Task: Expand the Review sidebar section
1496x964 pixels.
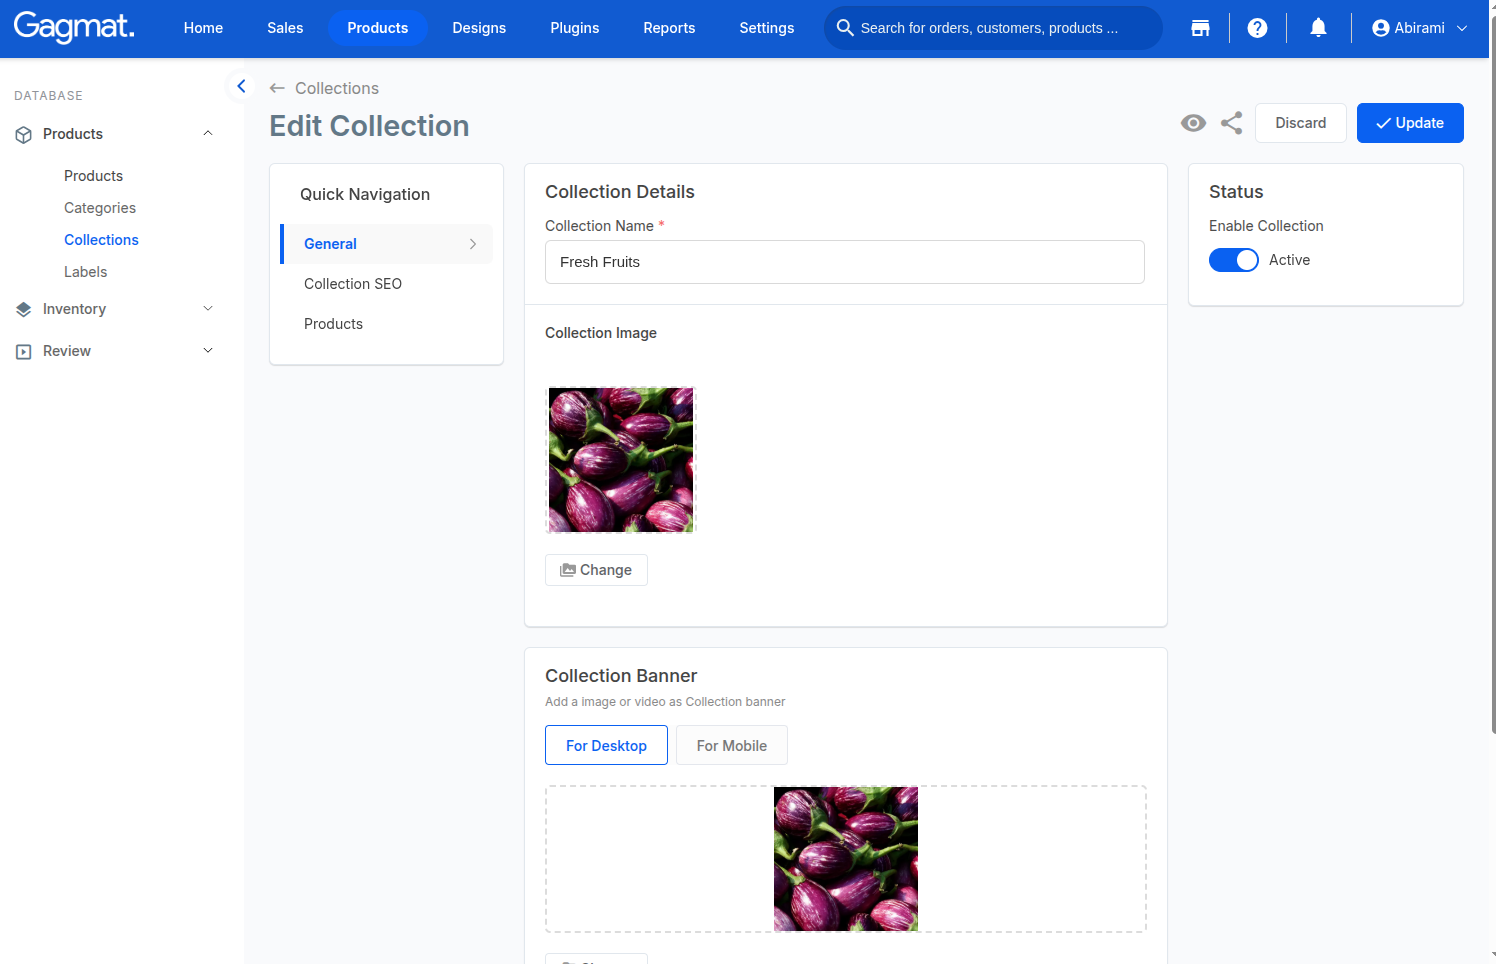Action: tap(208, 351)
